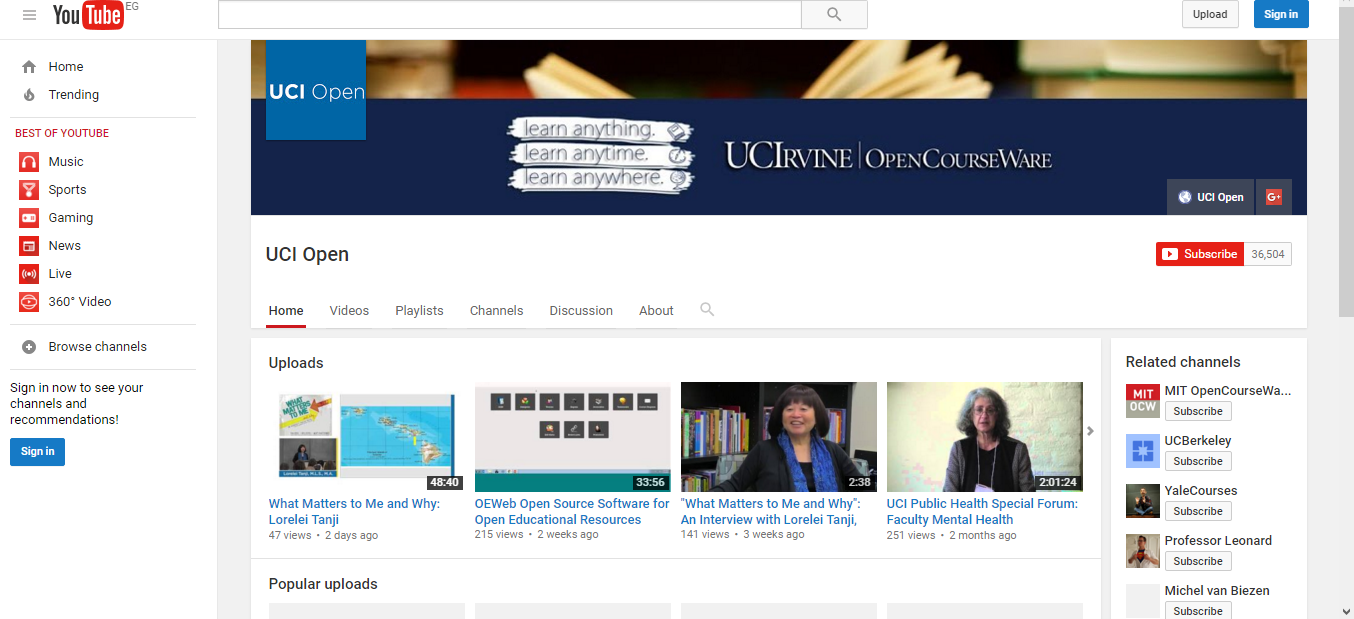Click Sign in button in header

[x=1281, y=14]
